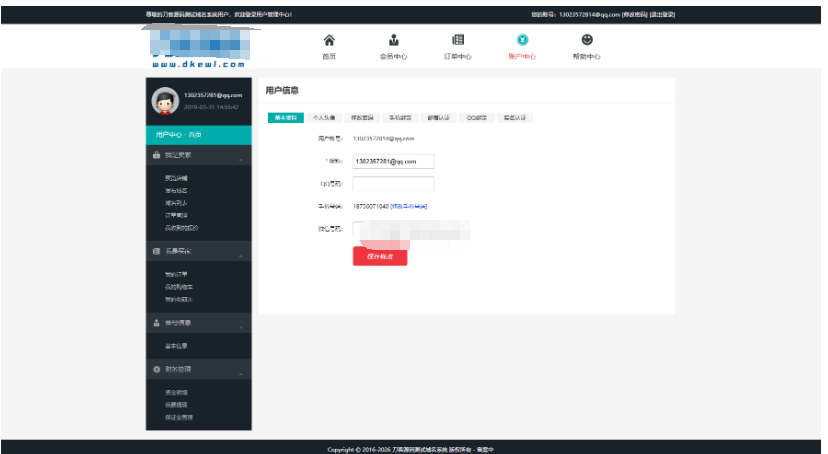Click the red 保存修改 button
This screenshot has height=454, width=828.
(380, 257)
